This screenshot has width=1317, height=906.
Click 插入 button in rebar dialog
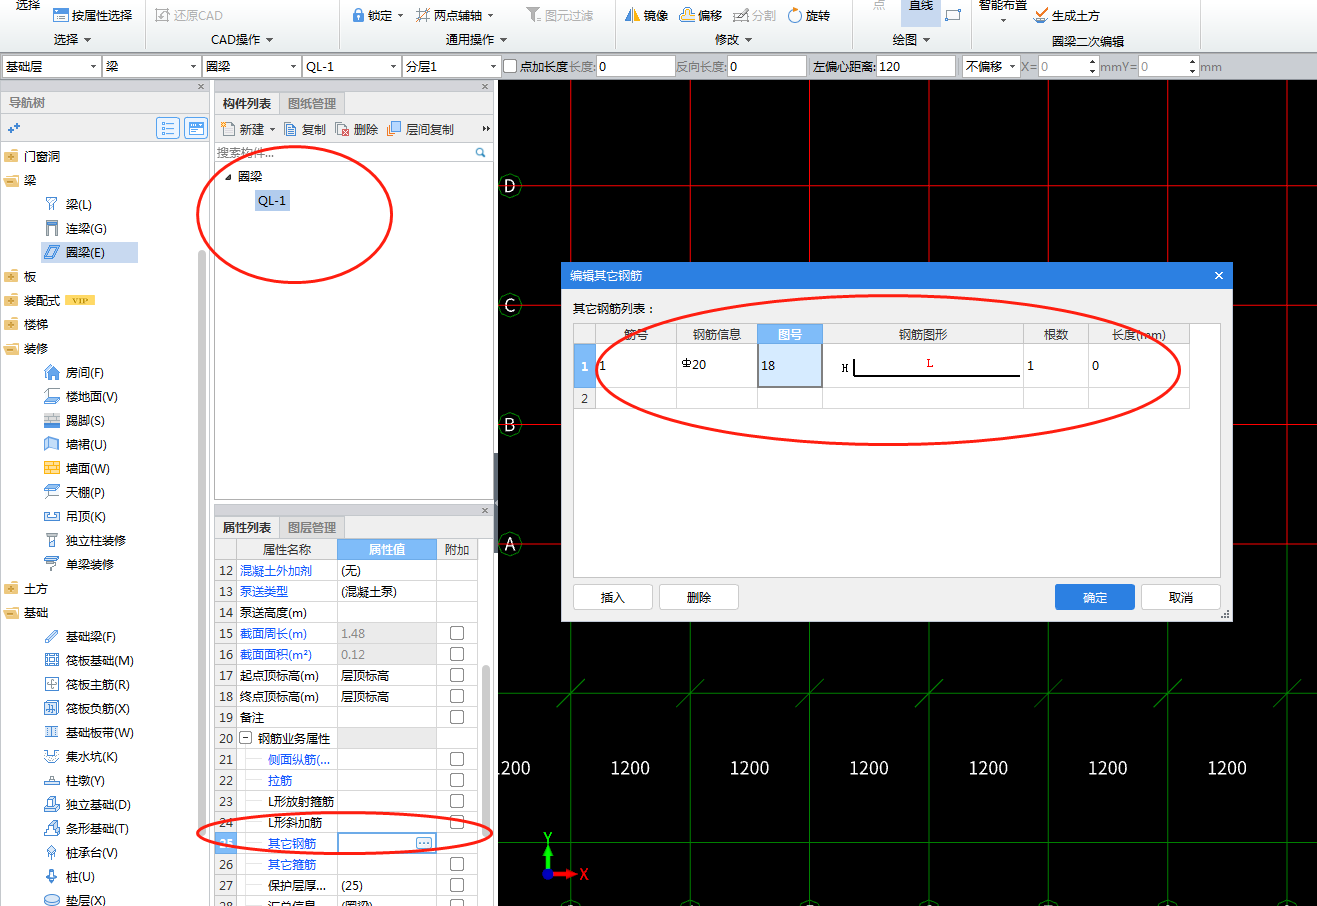pos(613,597)
